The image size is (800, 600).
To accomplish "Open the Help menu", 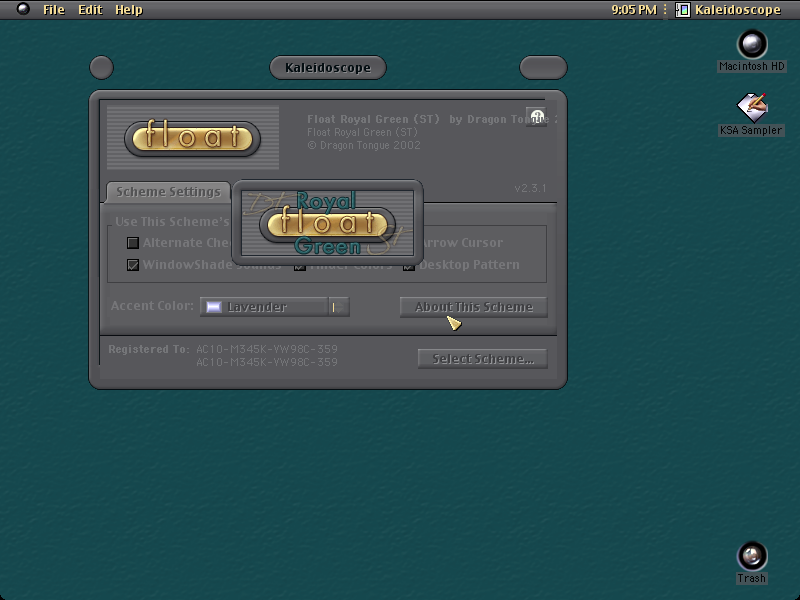I will coord(129,10).
